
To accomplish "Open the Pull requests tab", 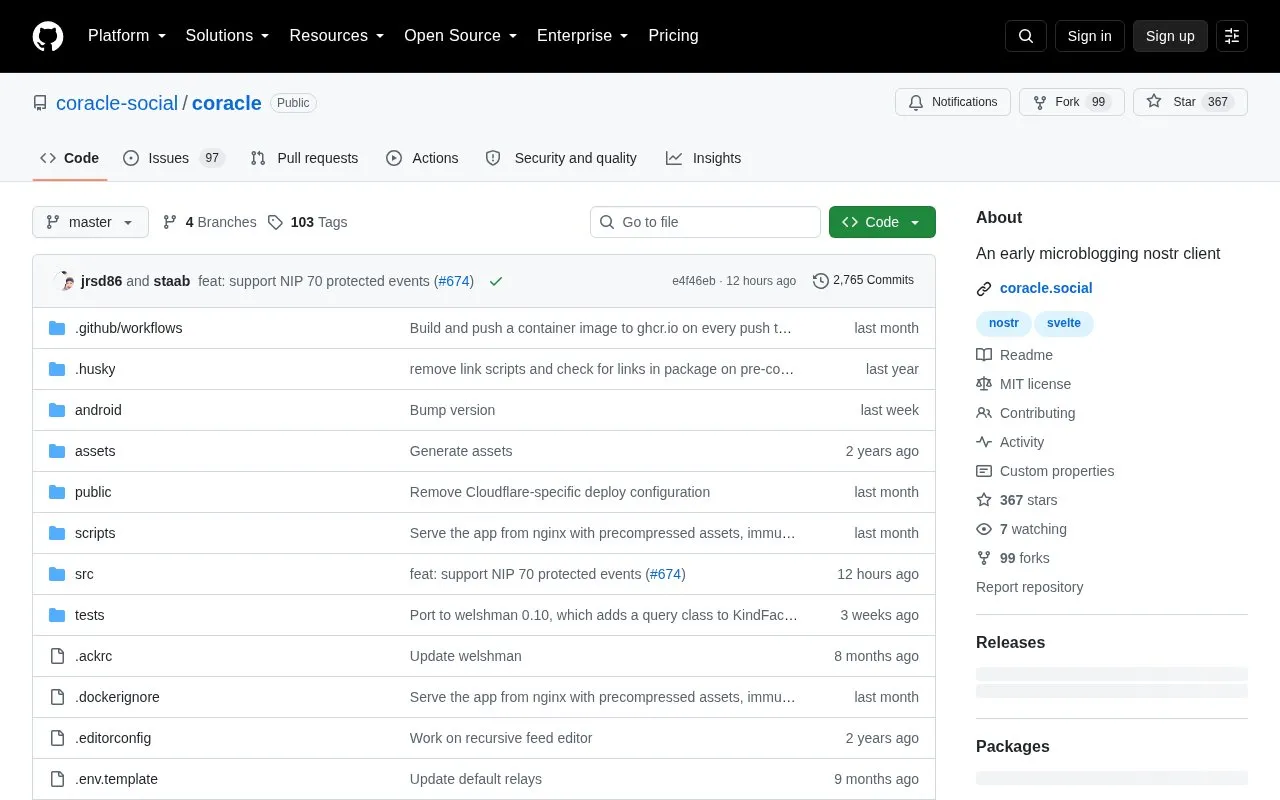I will [304, 158].
